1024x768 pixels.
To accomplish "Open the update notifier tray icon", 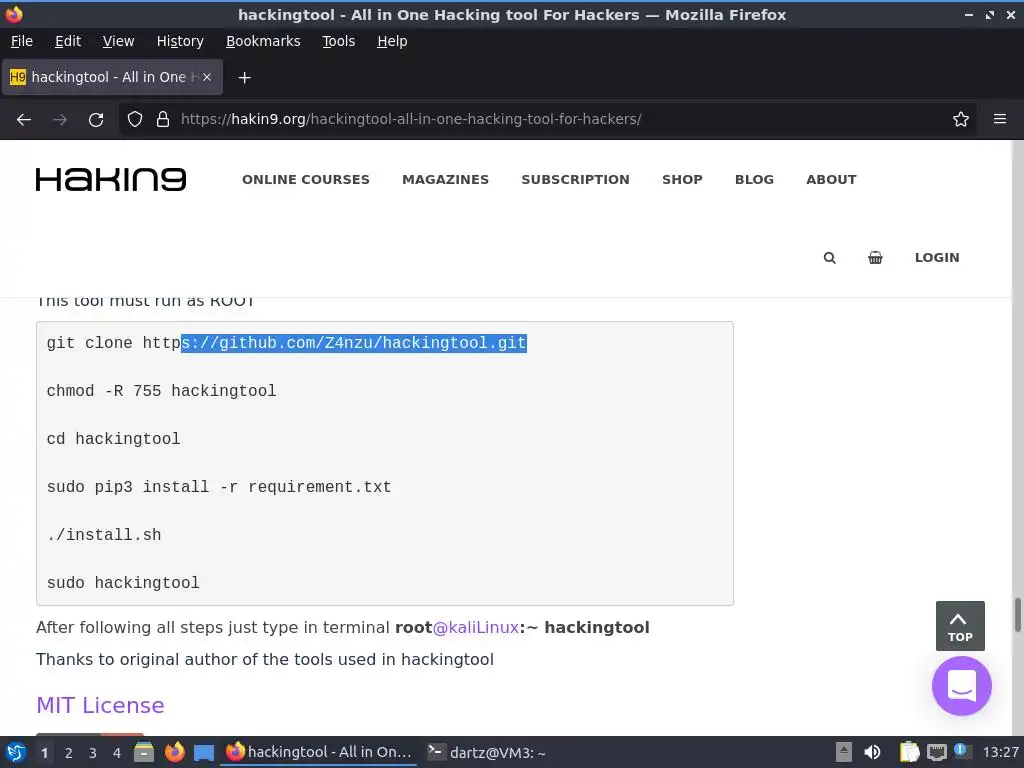I will coord(963,751).
